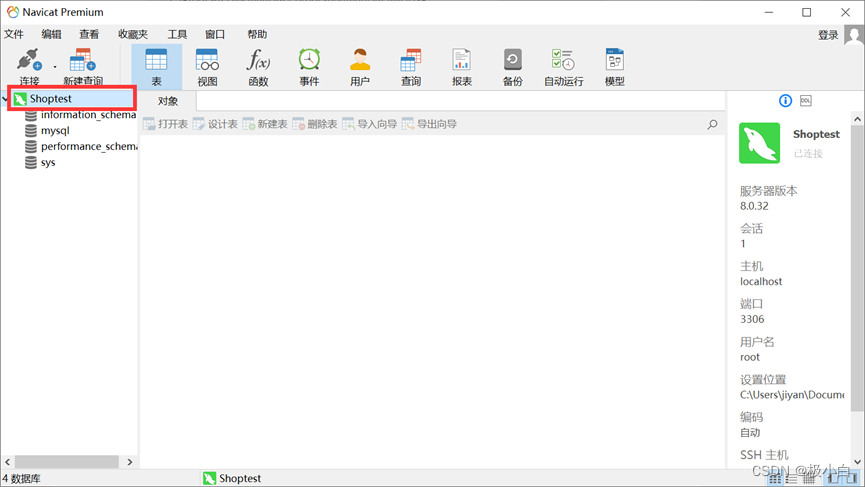This screenshot has width=865, height=487.
Task: Open the Edit (编辑) menu
Action: click(x=51, y=34)
